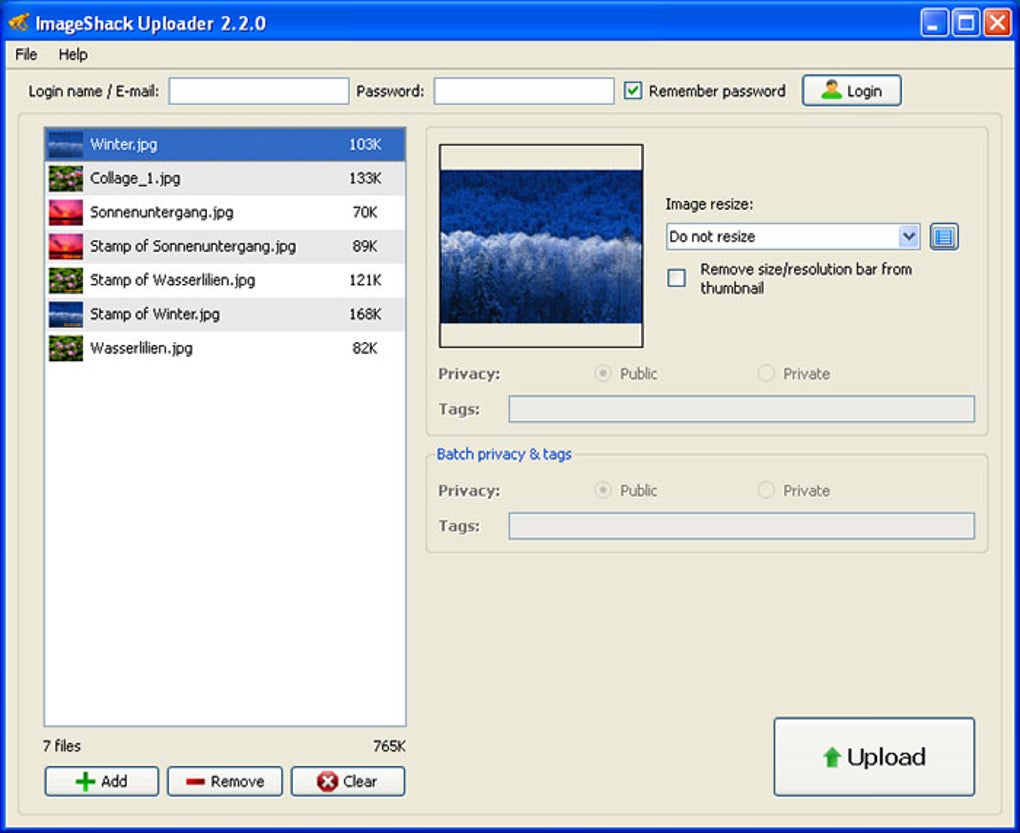Click the Login person icon
This screenshot has width=1020, height=833.
point(829,90)
